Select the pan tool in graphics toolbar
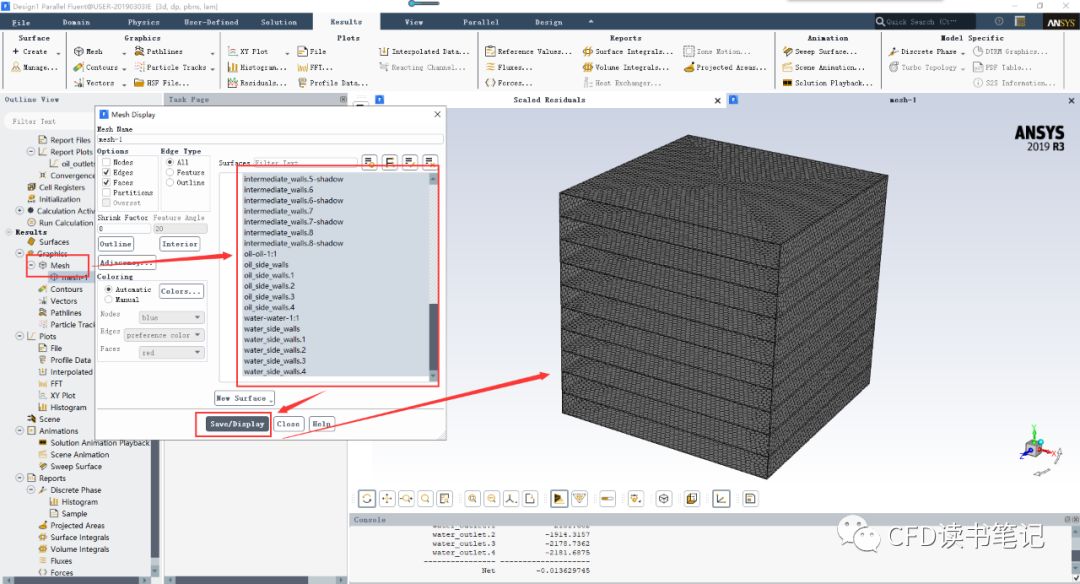 point(387,498)
